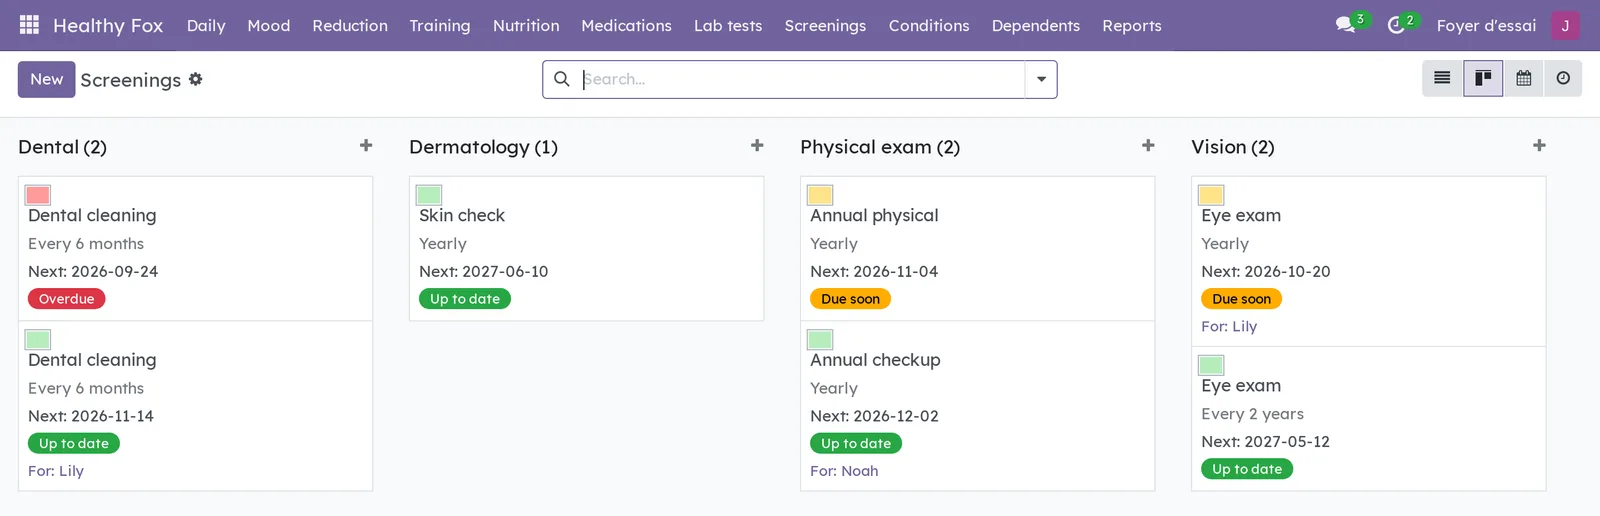Click the search magnifier icon

(x=562, y=79)
